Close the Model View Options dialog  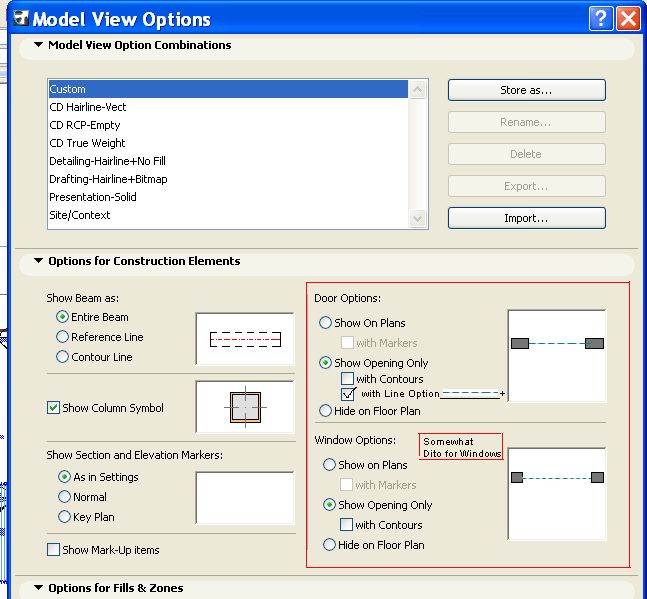(628, 19)
